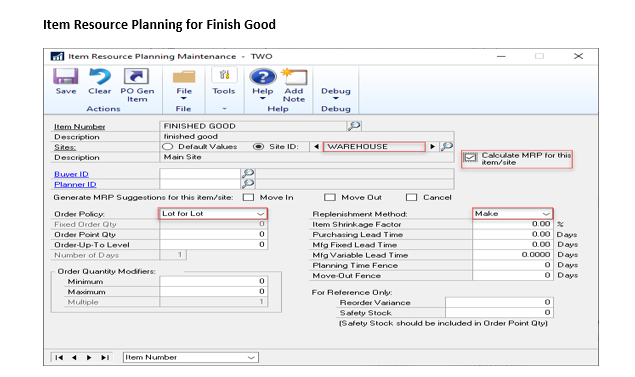Expand the File dropdown arrow
The image size is (635, 377).
[183, 98]
